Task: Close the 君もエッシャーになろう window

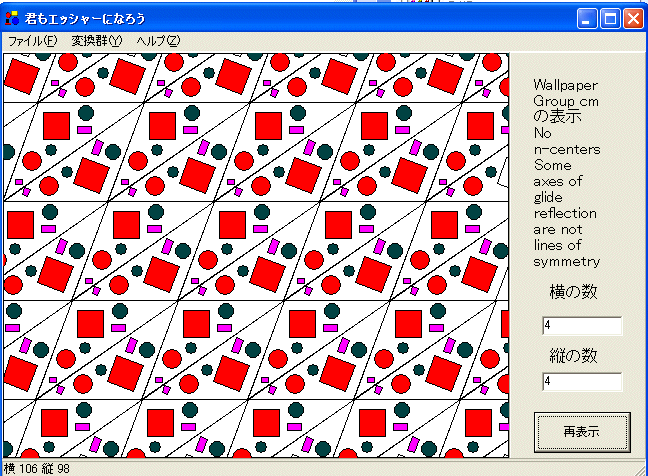Action: point(634,19)
